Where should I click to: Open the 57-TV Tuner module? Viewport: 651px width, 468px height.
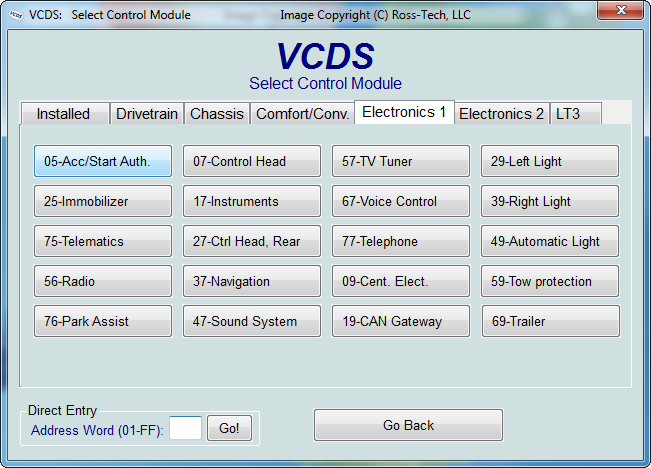point(401,161)
